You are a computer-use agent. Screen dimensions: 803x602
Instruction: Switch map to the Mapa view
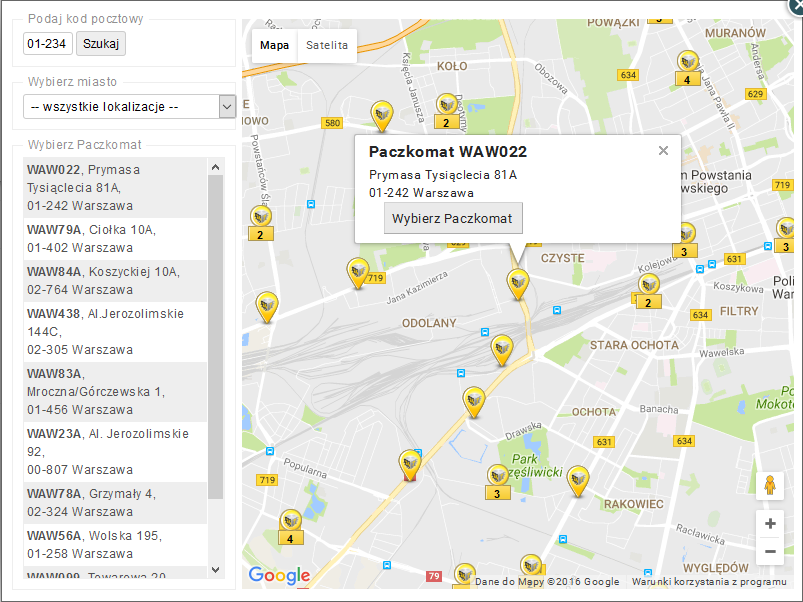[x=274, y=45]
